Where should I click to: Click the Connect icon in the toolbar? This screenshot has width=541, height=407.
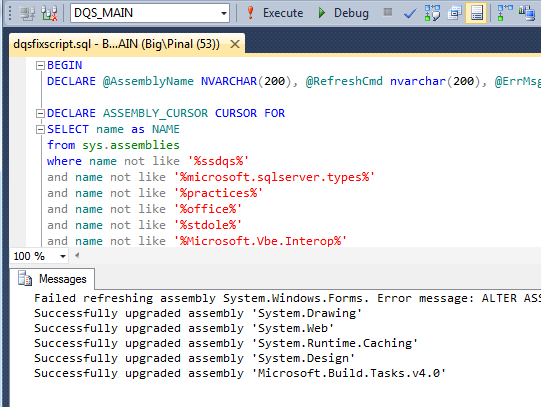(x=27, y=13)
